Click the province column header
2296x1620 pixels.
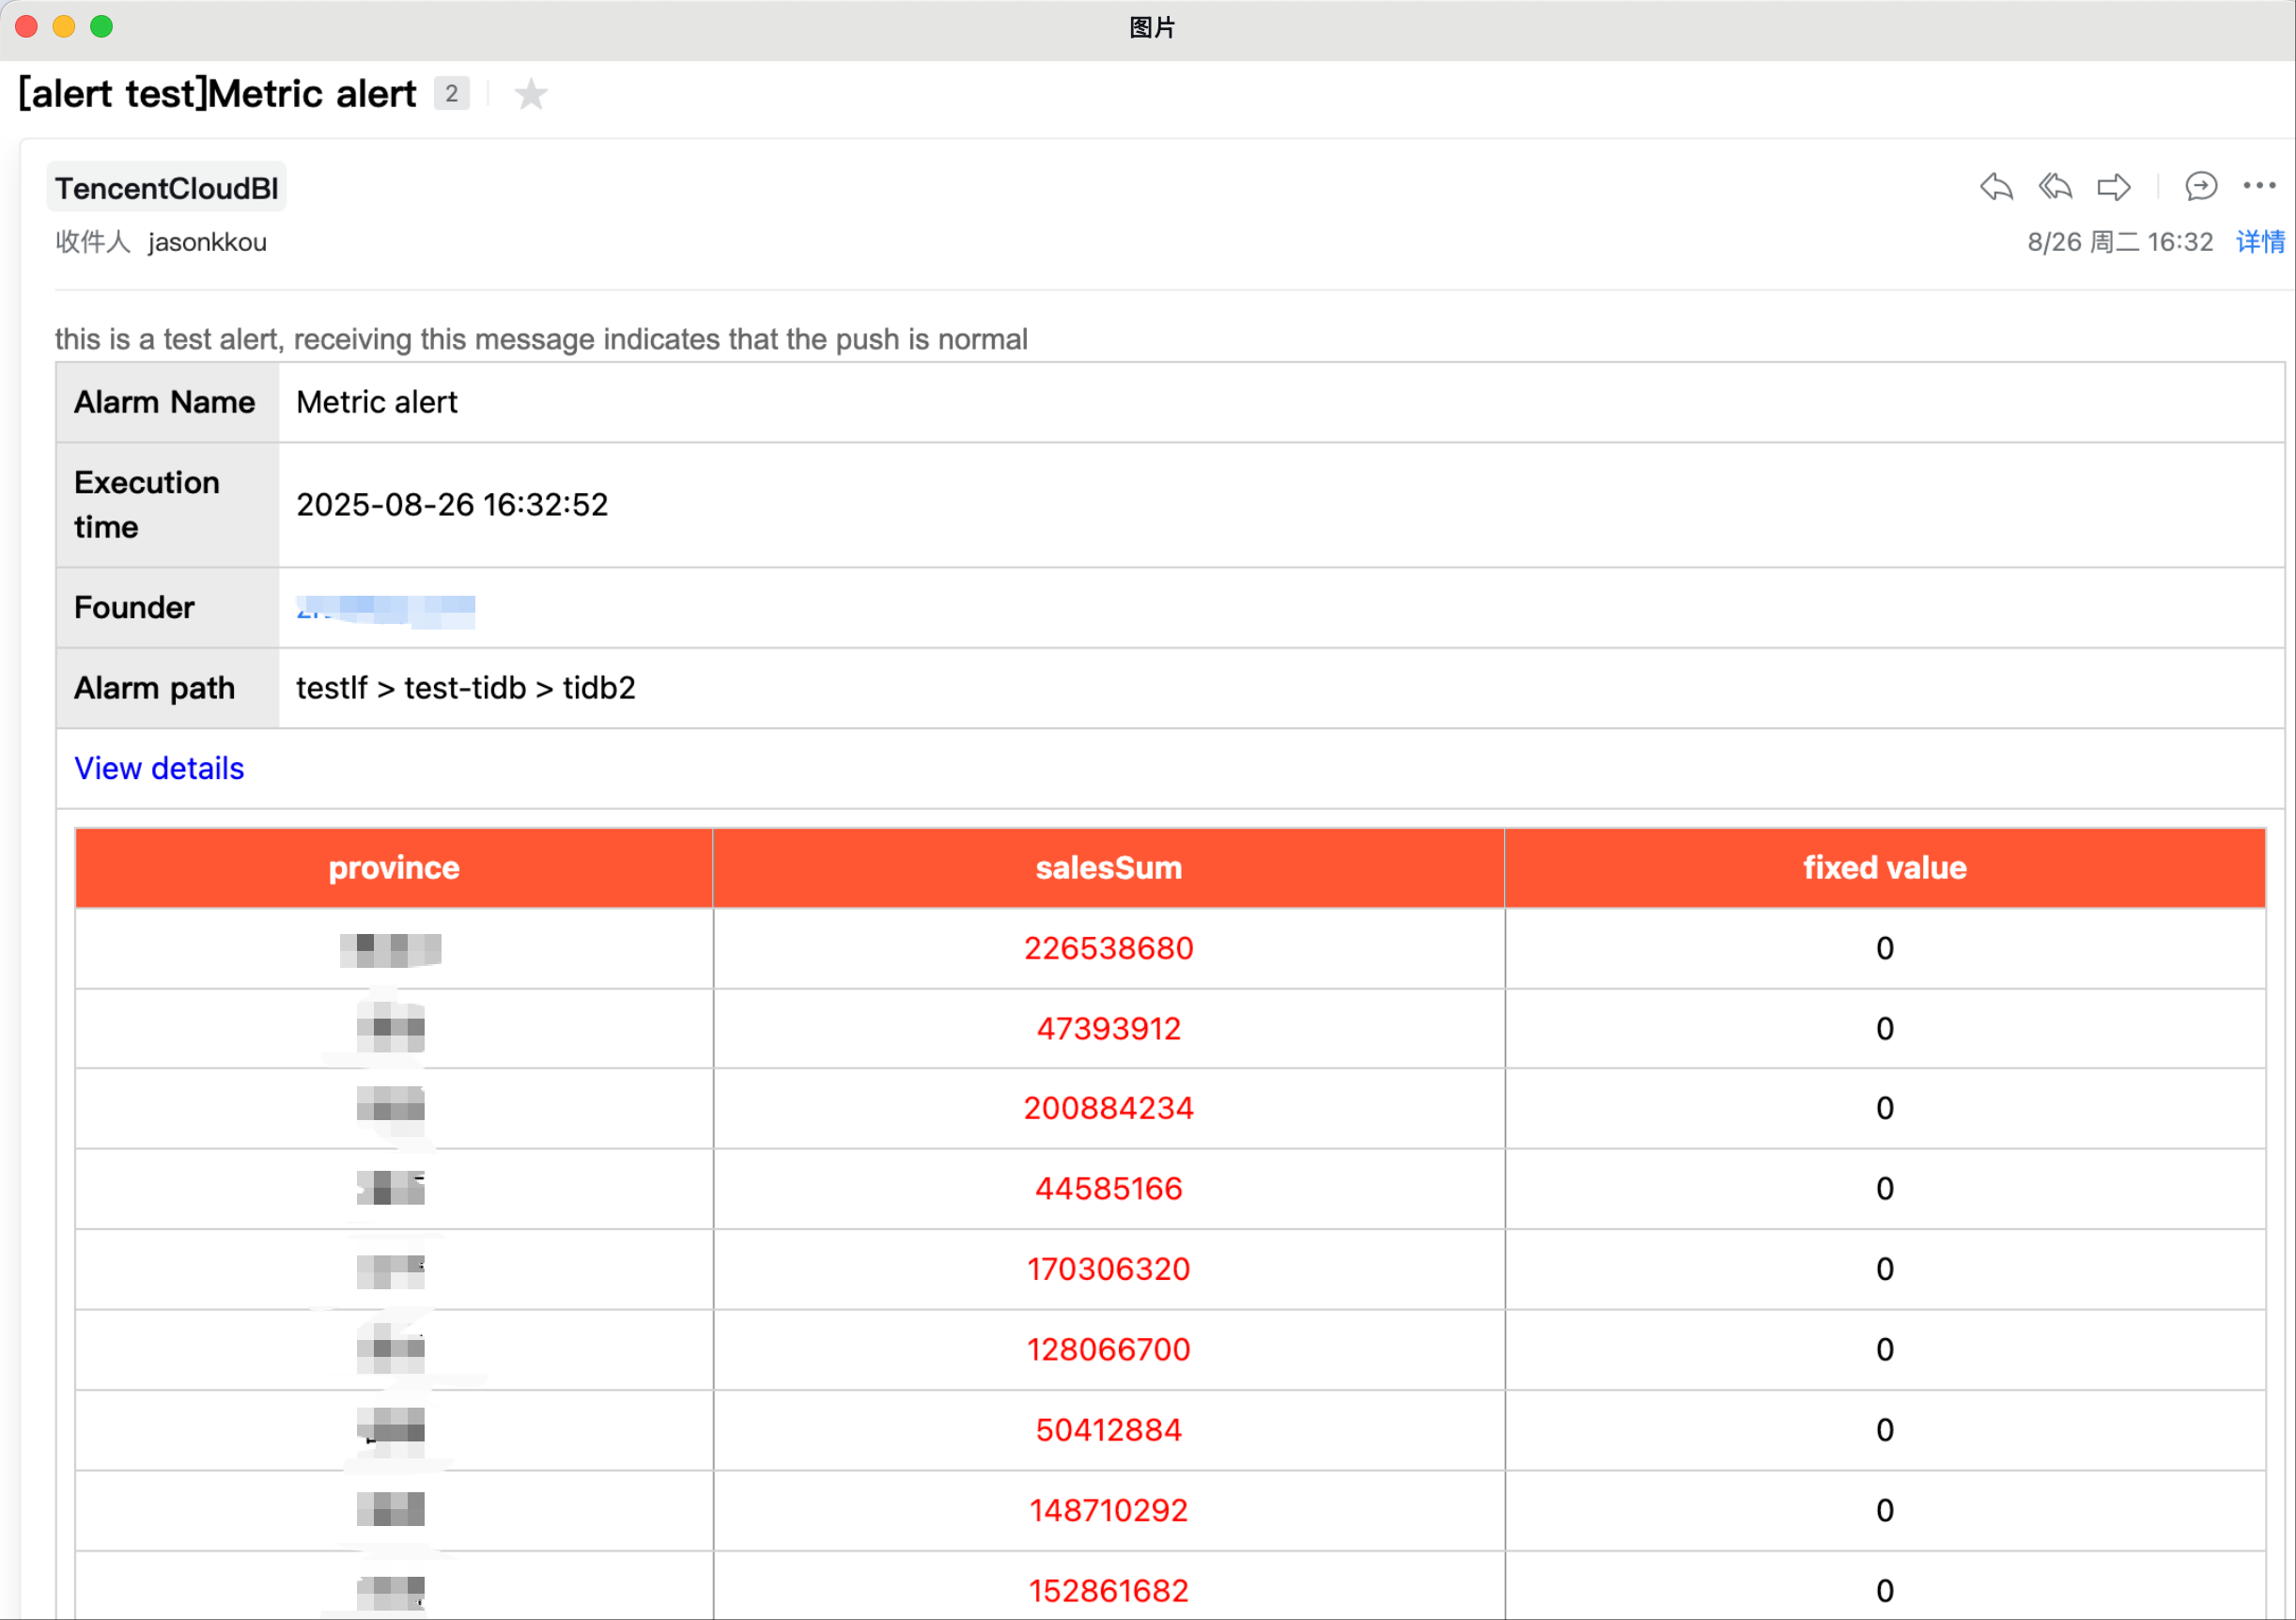tap(394, 868)
